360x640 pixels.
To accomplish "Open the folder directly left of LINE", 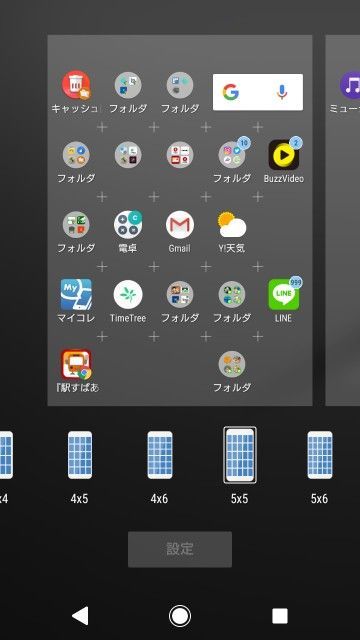I will 232,294.
